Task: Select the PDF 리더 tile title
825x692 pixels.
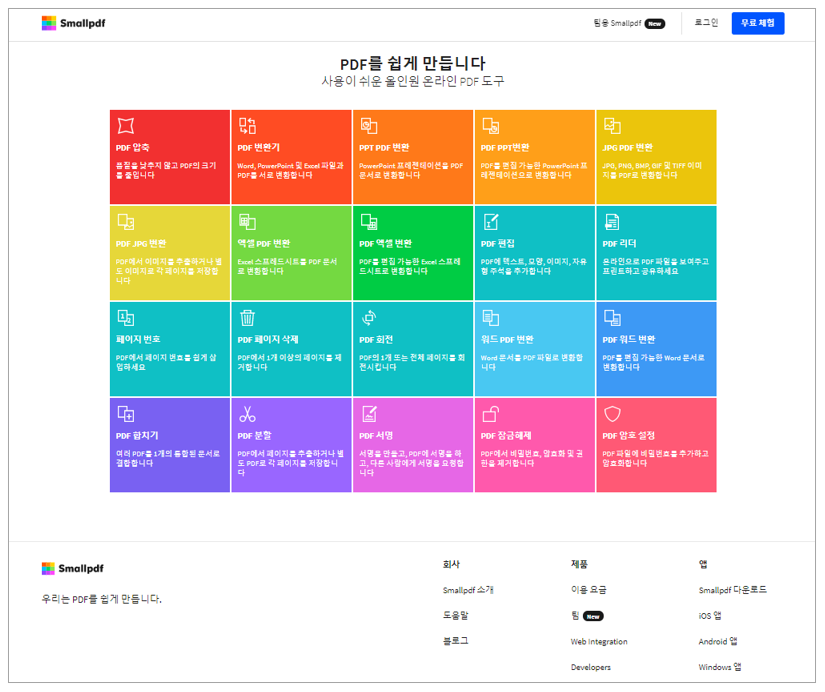Action: 619,244
